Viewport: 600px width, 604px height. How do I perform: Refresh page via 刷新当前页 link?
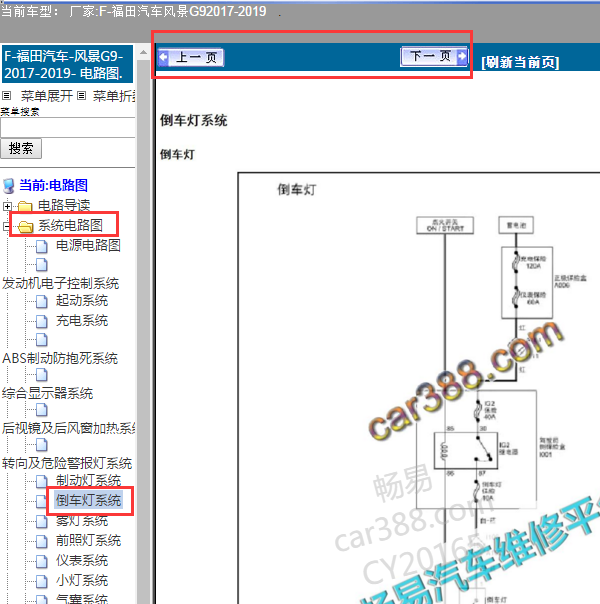click(x=520, y=62)
